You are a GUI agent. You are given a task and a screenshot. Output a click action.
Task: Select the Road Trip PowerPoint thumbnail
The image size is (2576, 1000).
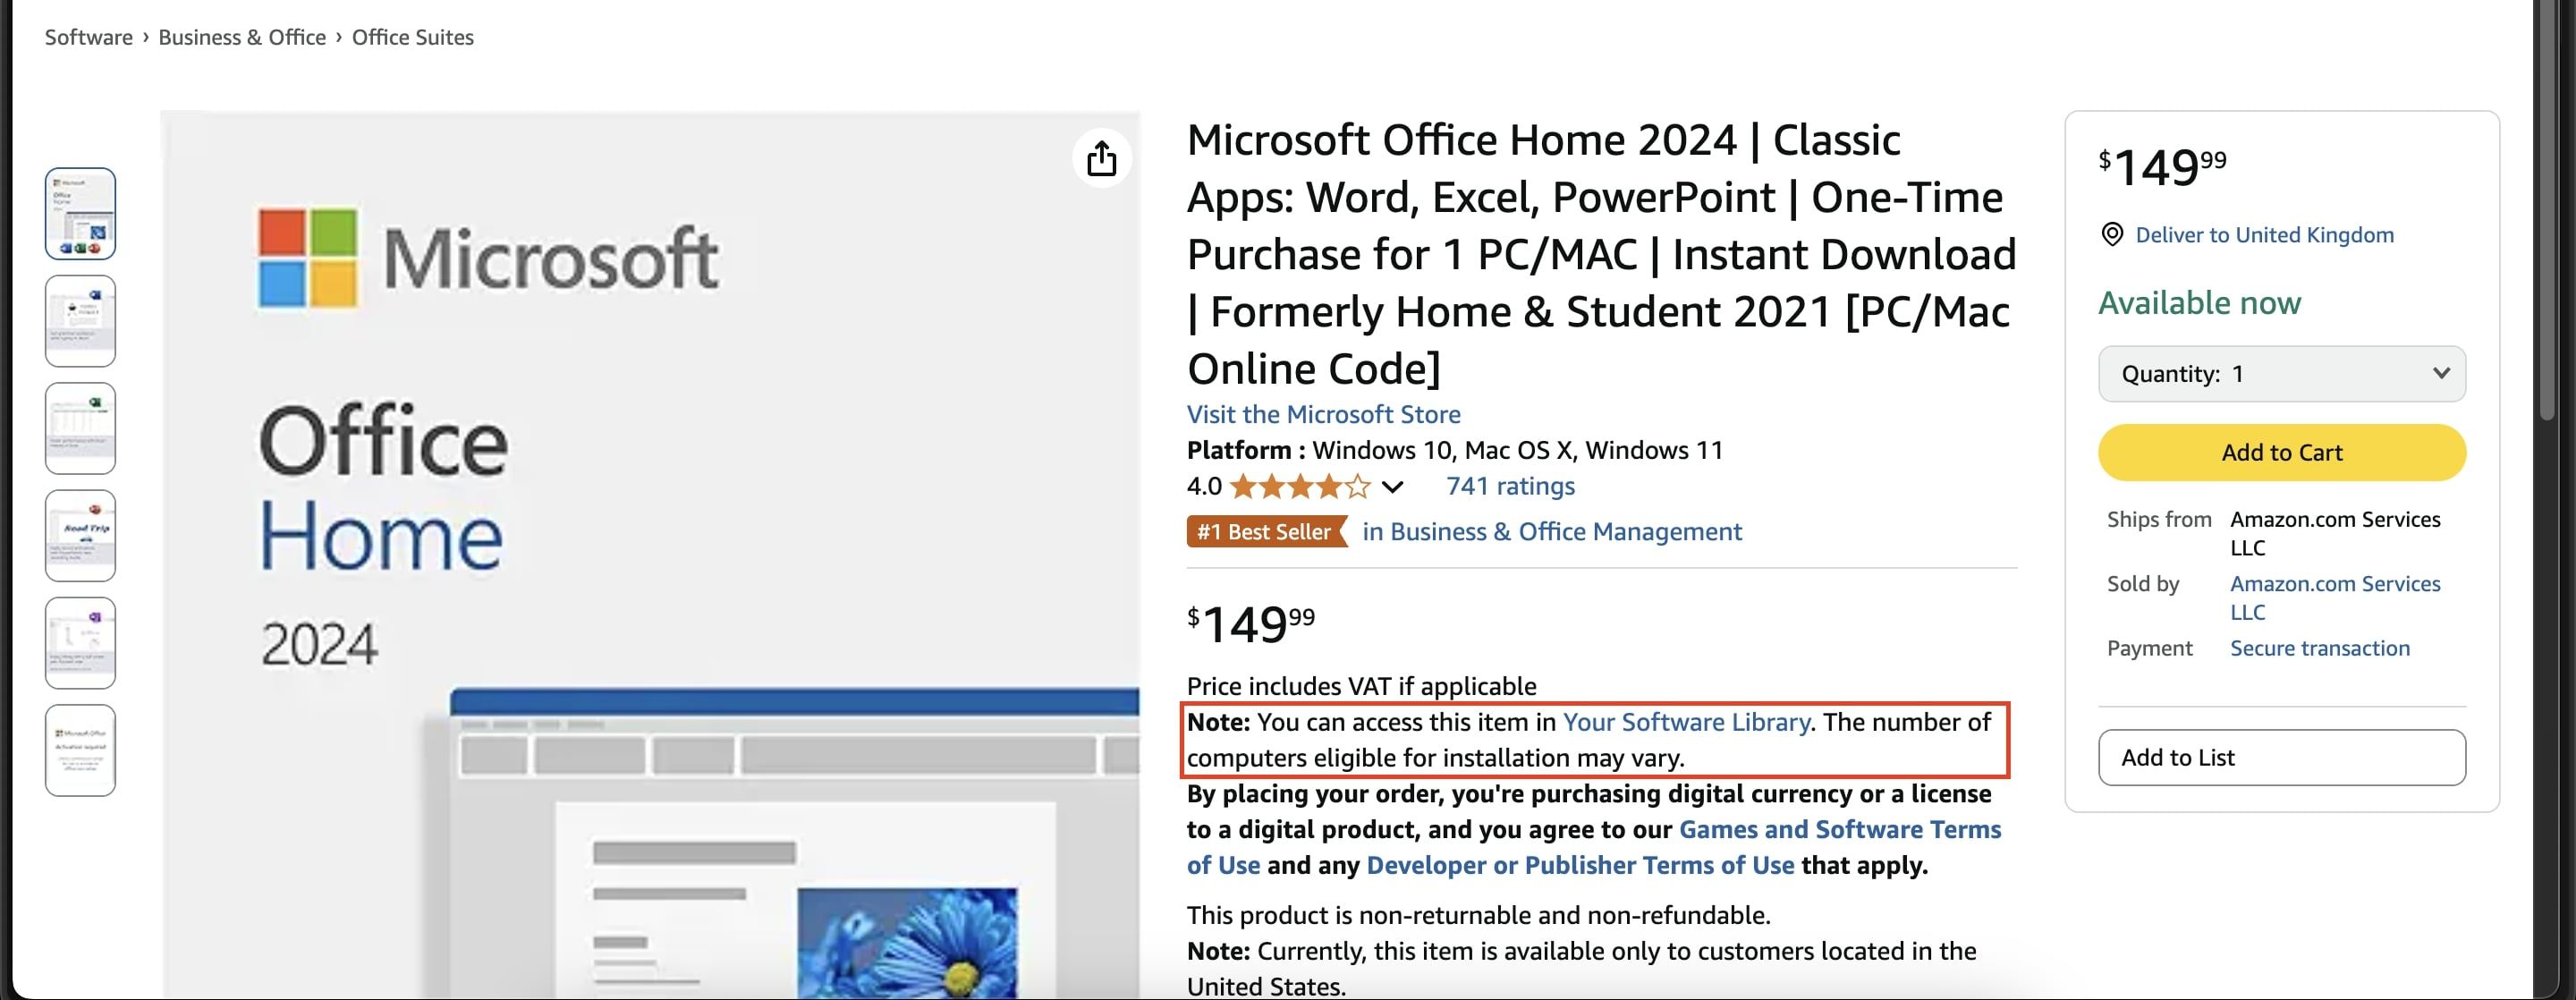click(x=80, y=536)
